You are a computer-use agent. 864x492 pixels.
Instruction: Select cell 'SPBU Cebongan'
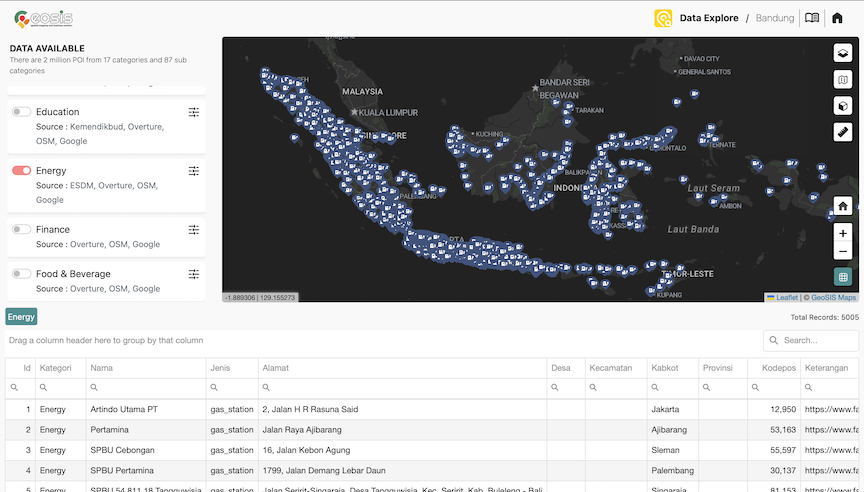coord(145,450)
